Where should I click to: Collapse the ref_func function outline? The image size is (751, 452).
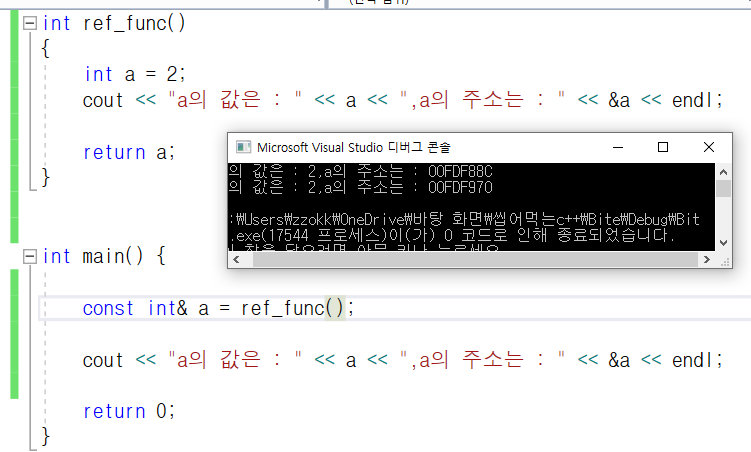pyautogui.click(x=30, y=23)
